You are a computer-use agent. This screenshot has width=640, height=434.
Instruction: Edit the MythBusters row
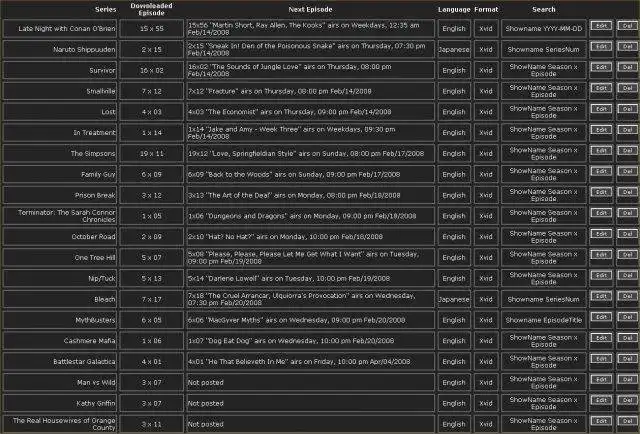point(601,317)
